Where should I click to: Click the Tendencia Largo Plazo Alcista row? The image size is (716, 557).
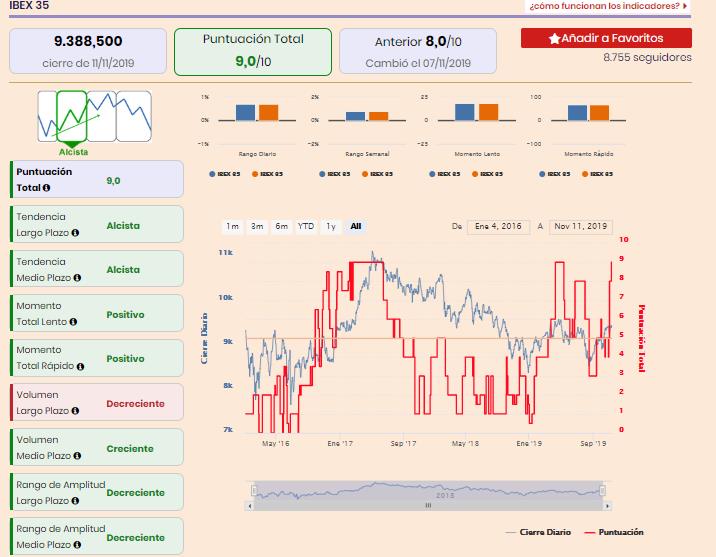pos(97,224)
